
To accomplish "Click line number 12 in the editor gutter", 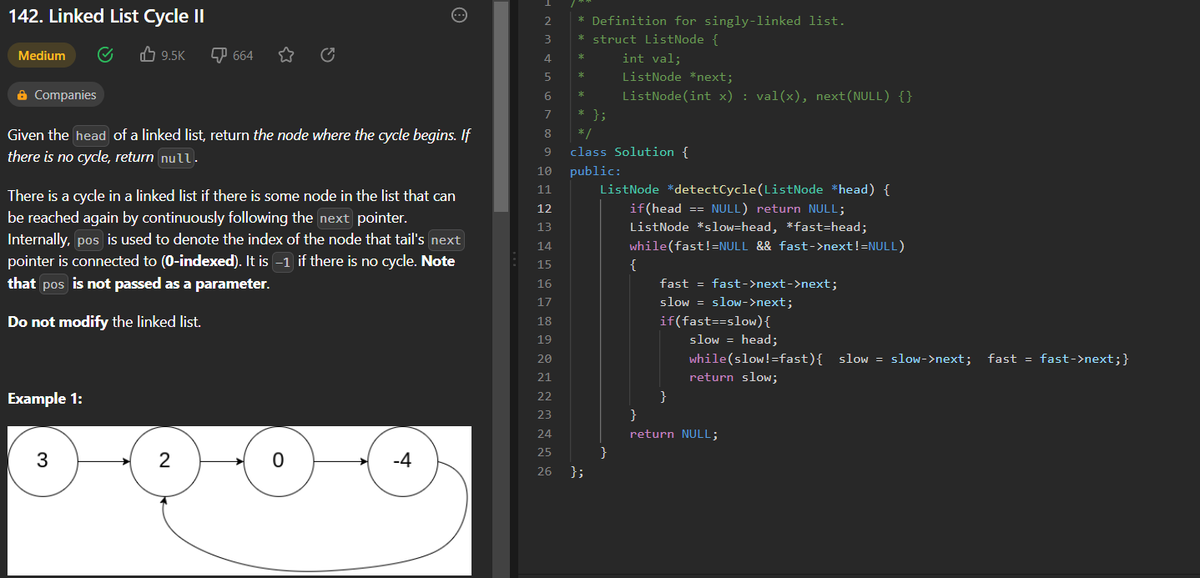I will (544, 208).
